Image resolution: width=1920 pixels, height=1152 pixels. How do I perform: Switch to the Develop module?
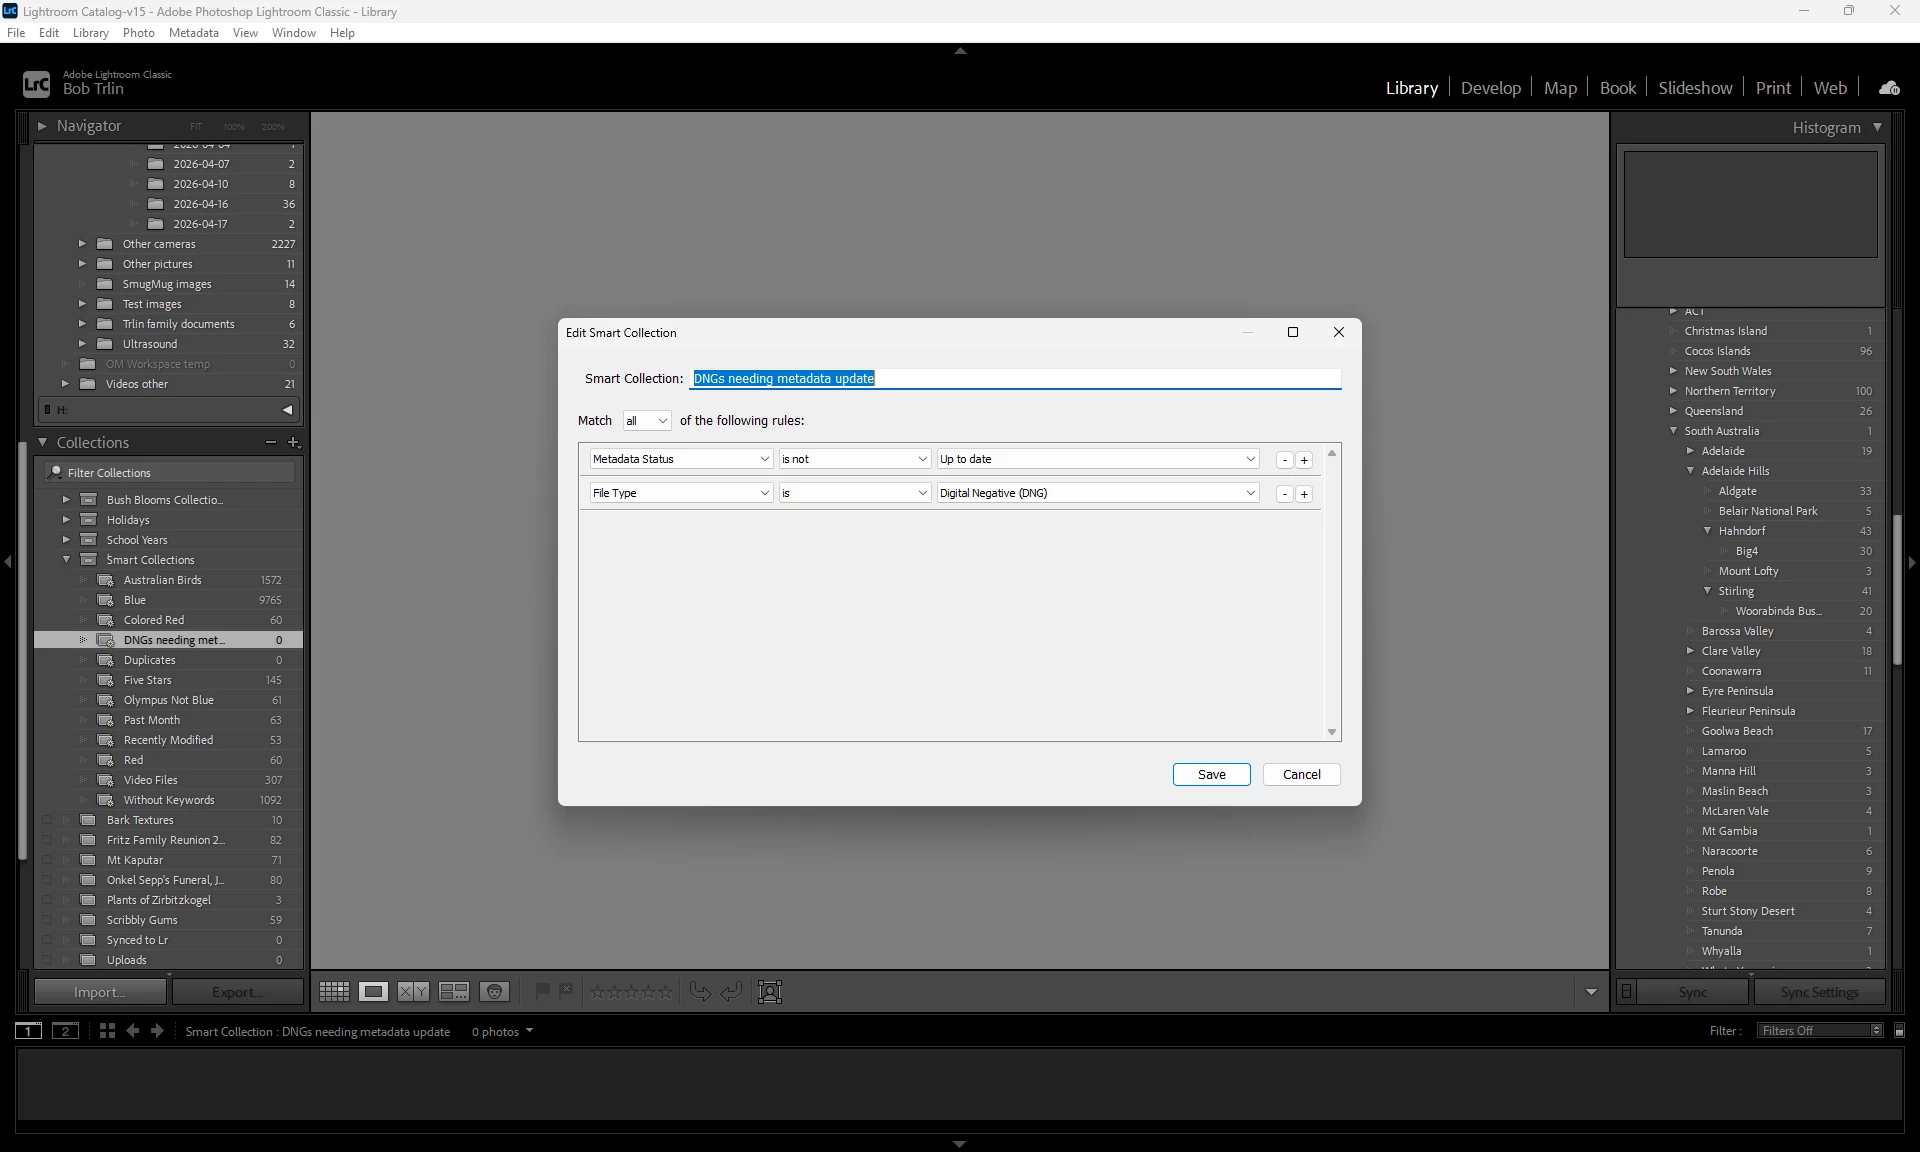(1490, 88)
